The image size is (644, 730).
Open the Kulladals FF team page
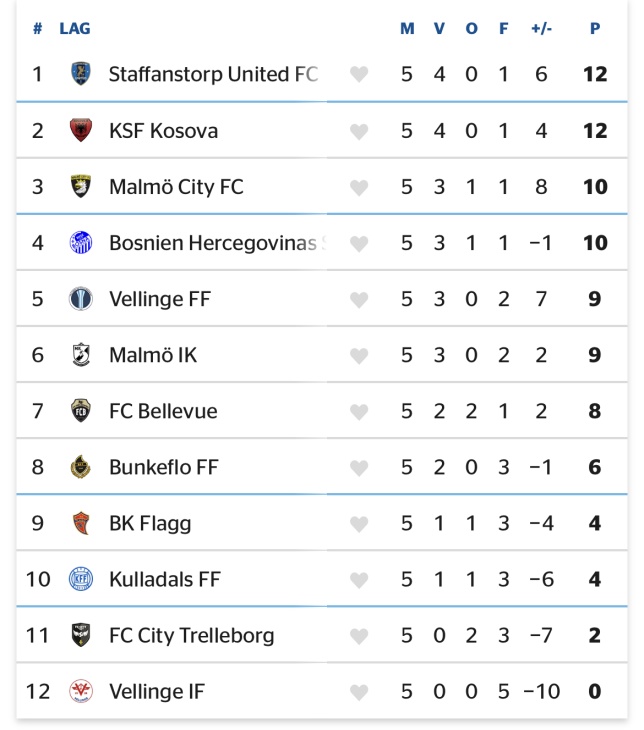[165, 580]
